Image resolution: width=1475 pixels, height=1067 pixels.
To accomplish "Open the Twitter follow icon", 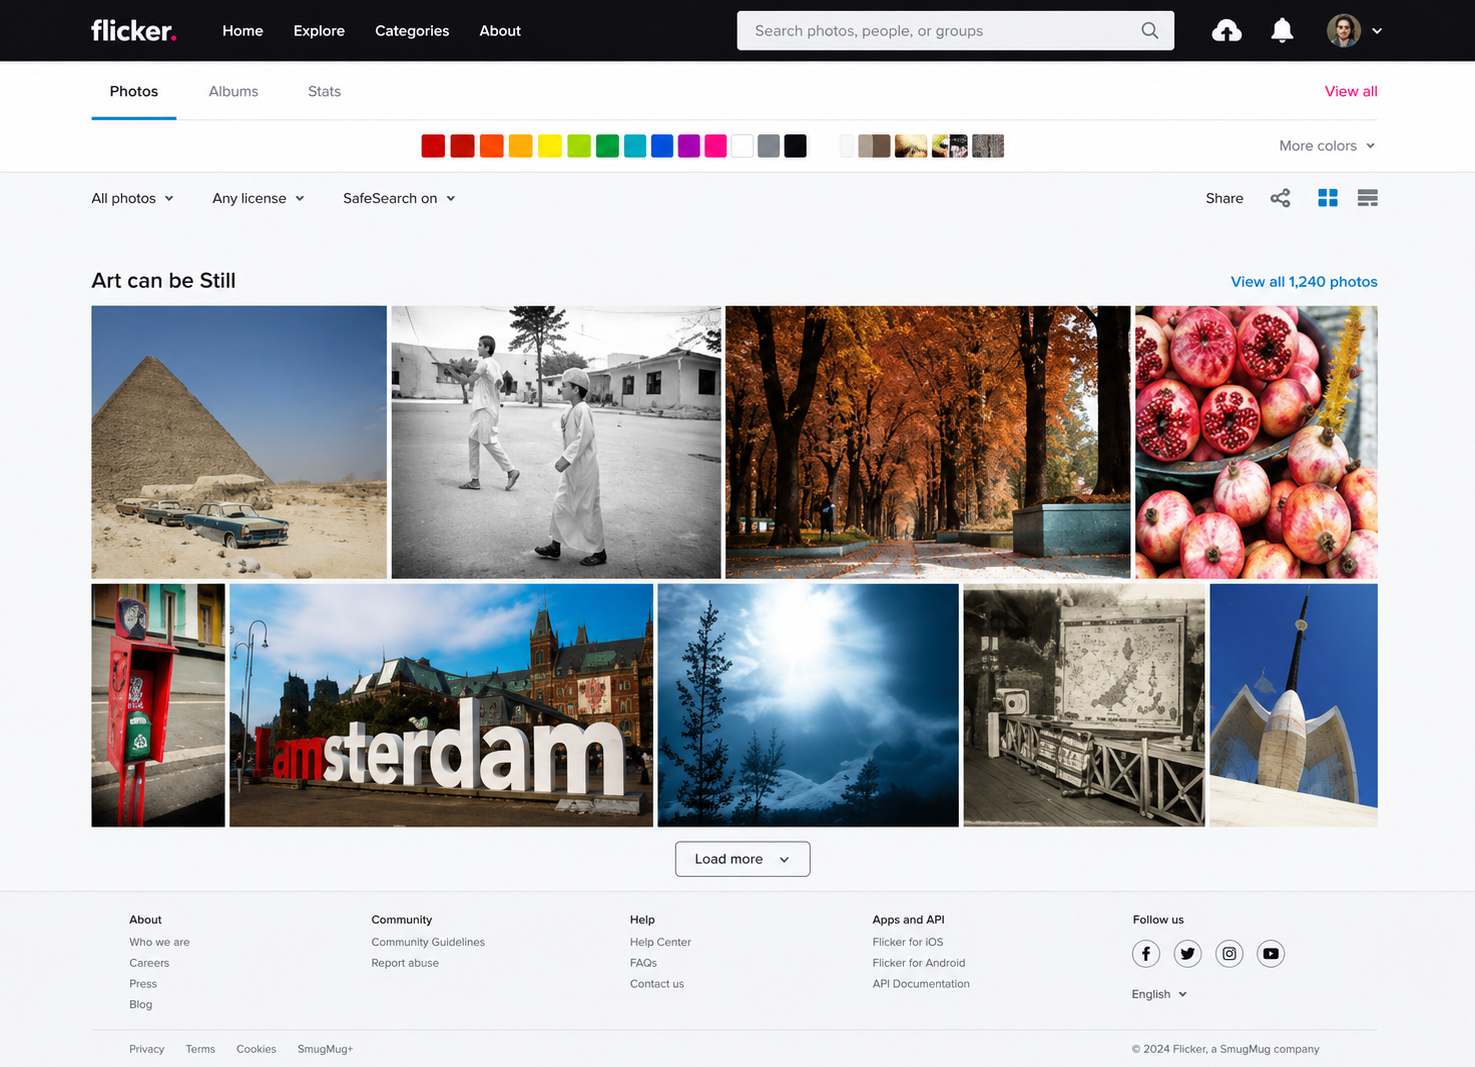I will pos(1188,954).
